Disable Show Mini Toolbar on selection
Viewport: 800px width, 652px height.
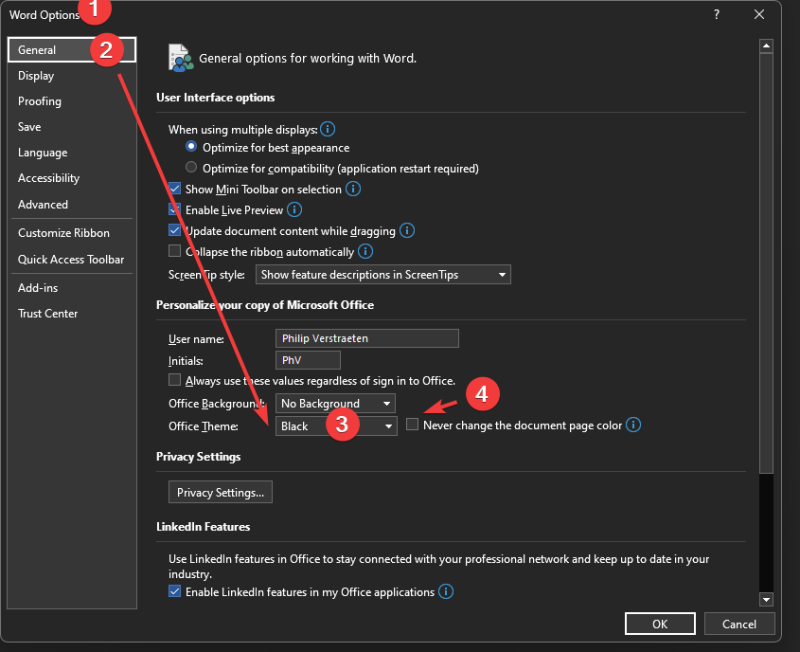pos(176,189)
